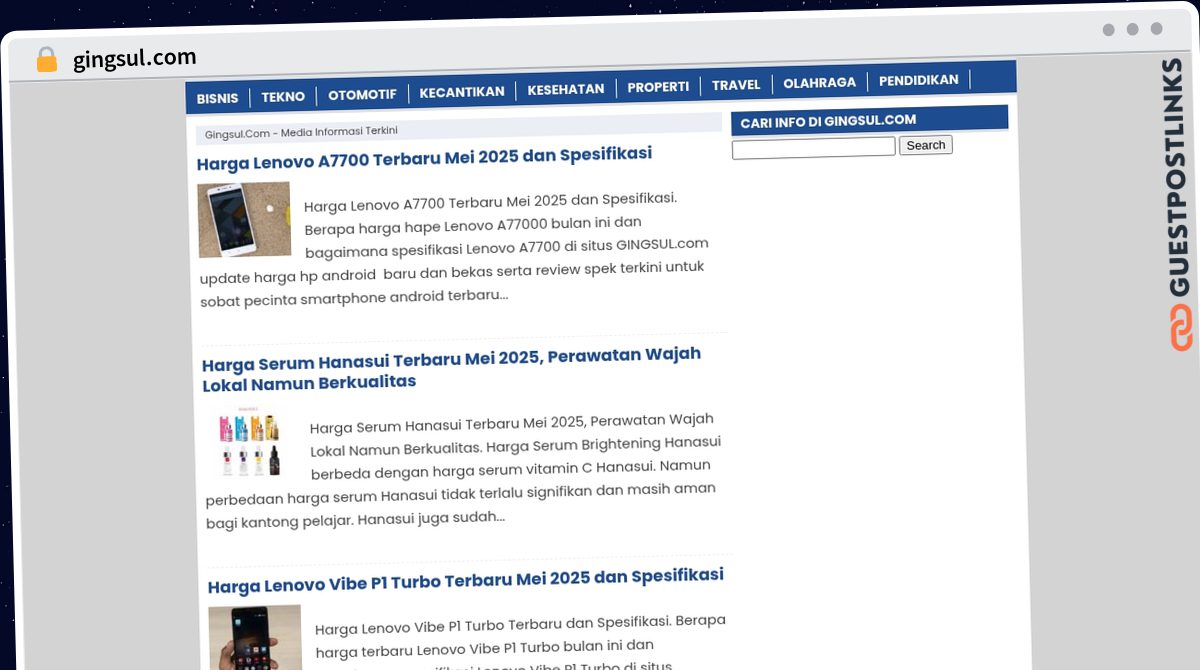Screen dimensions: 1200x670
Task: Open the PROPERTI menu item
Action: click(658, 87)
